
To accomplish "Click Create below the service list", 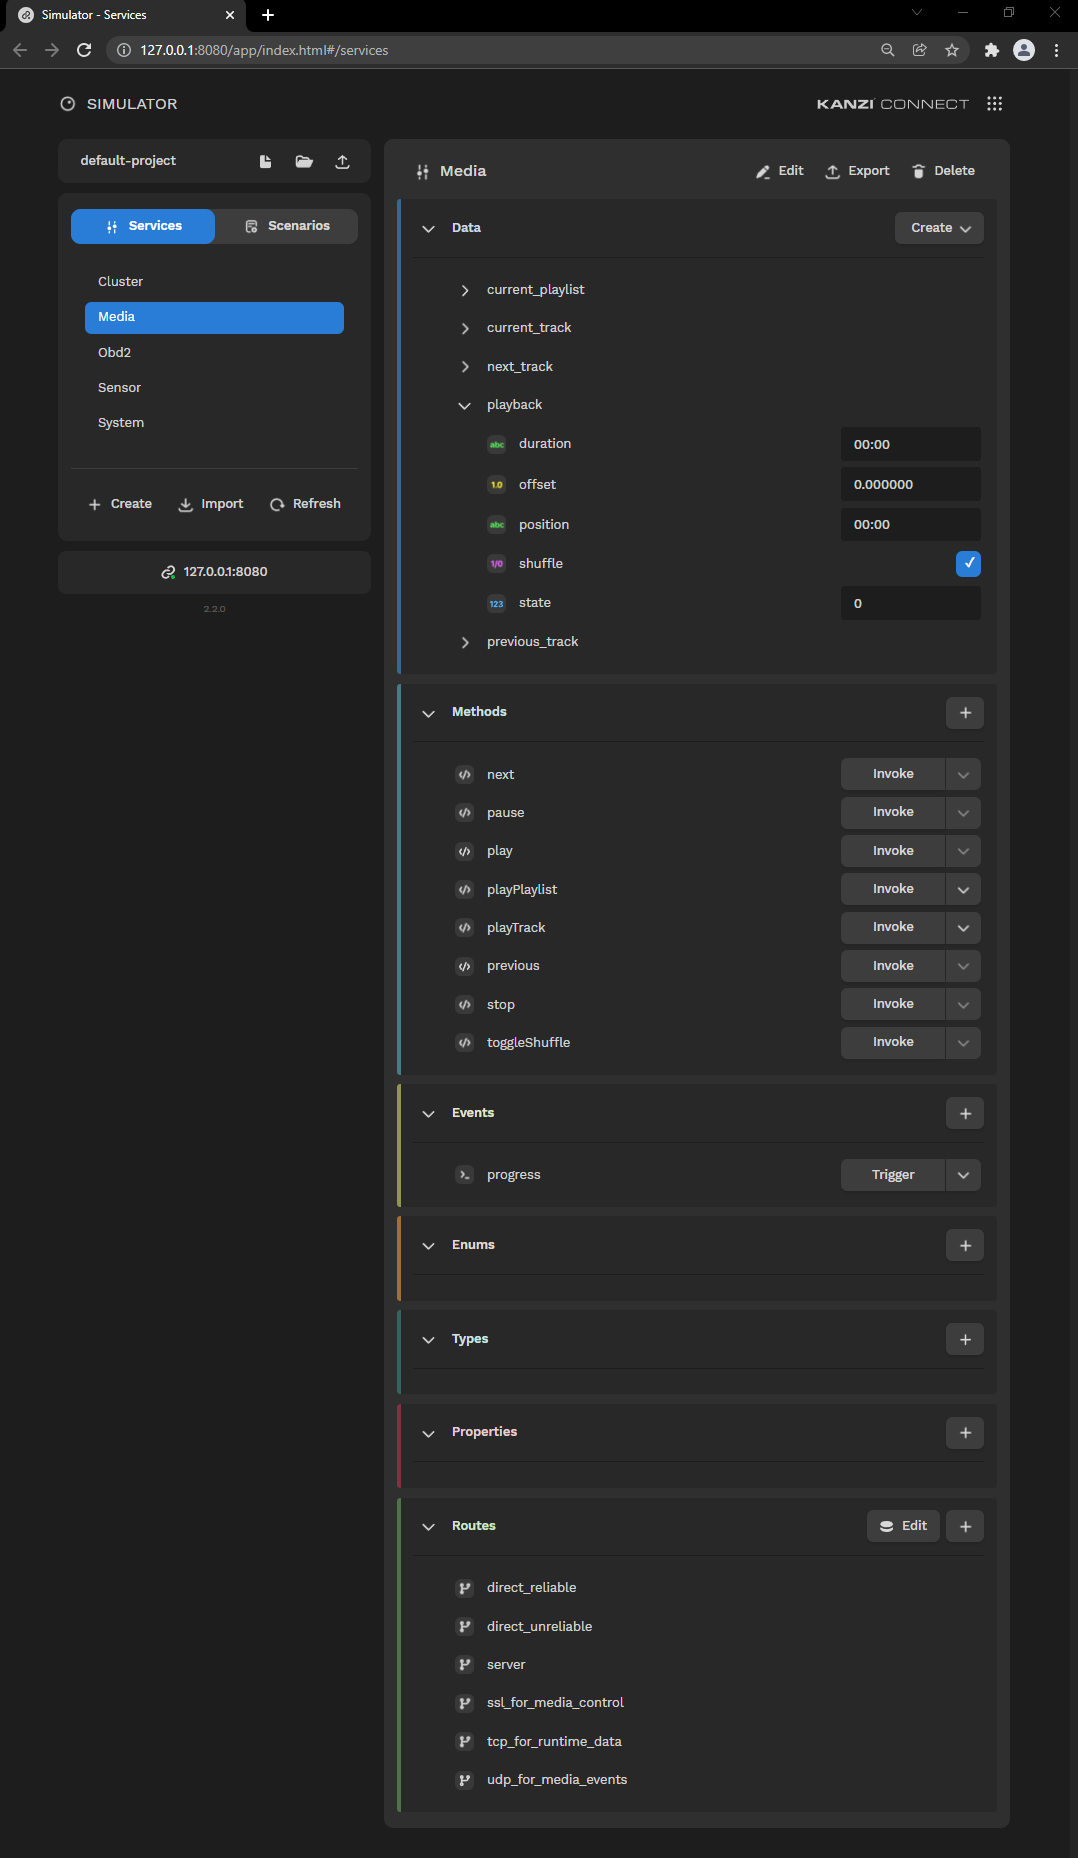I will tap(120, 504).
